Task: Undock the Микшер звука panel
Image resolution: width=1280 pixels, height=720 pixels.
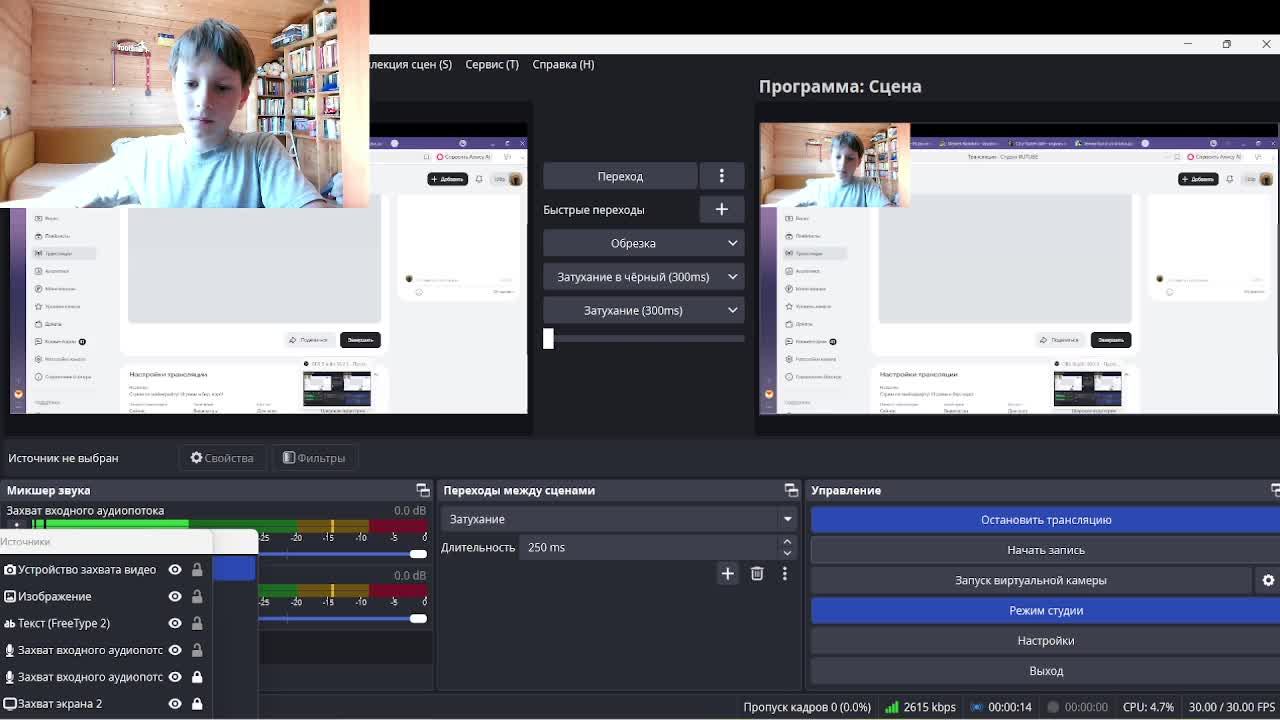Action: (423, 490)
